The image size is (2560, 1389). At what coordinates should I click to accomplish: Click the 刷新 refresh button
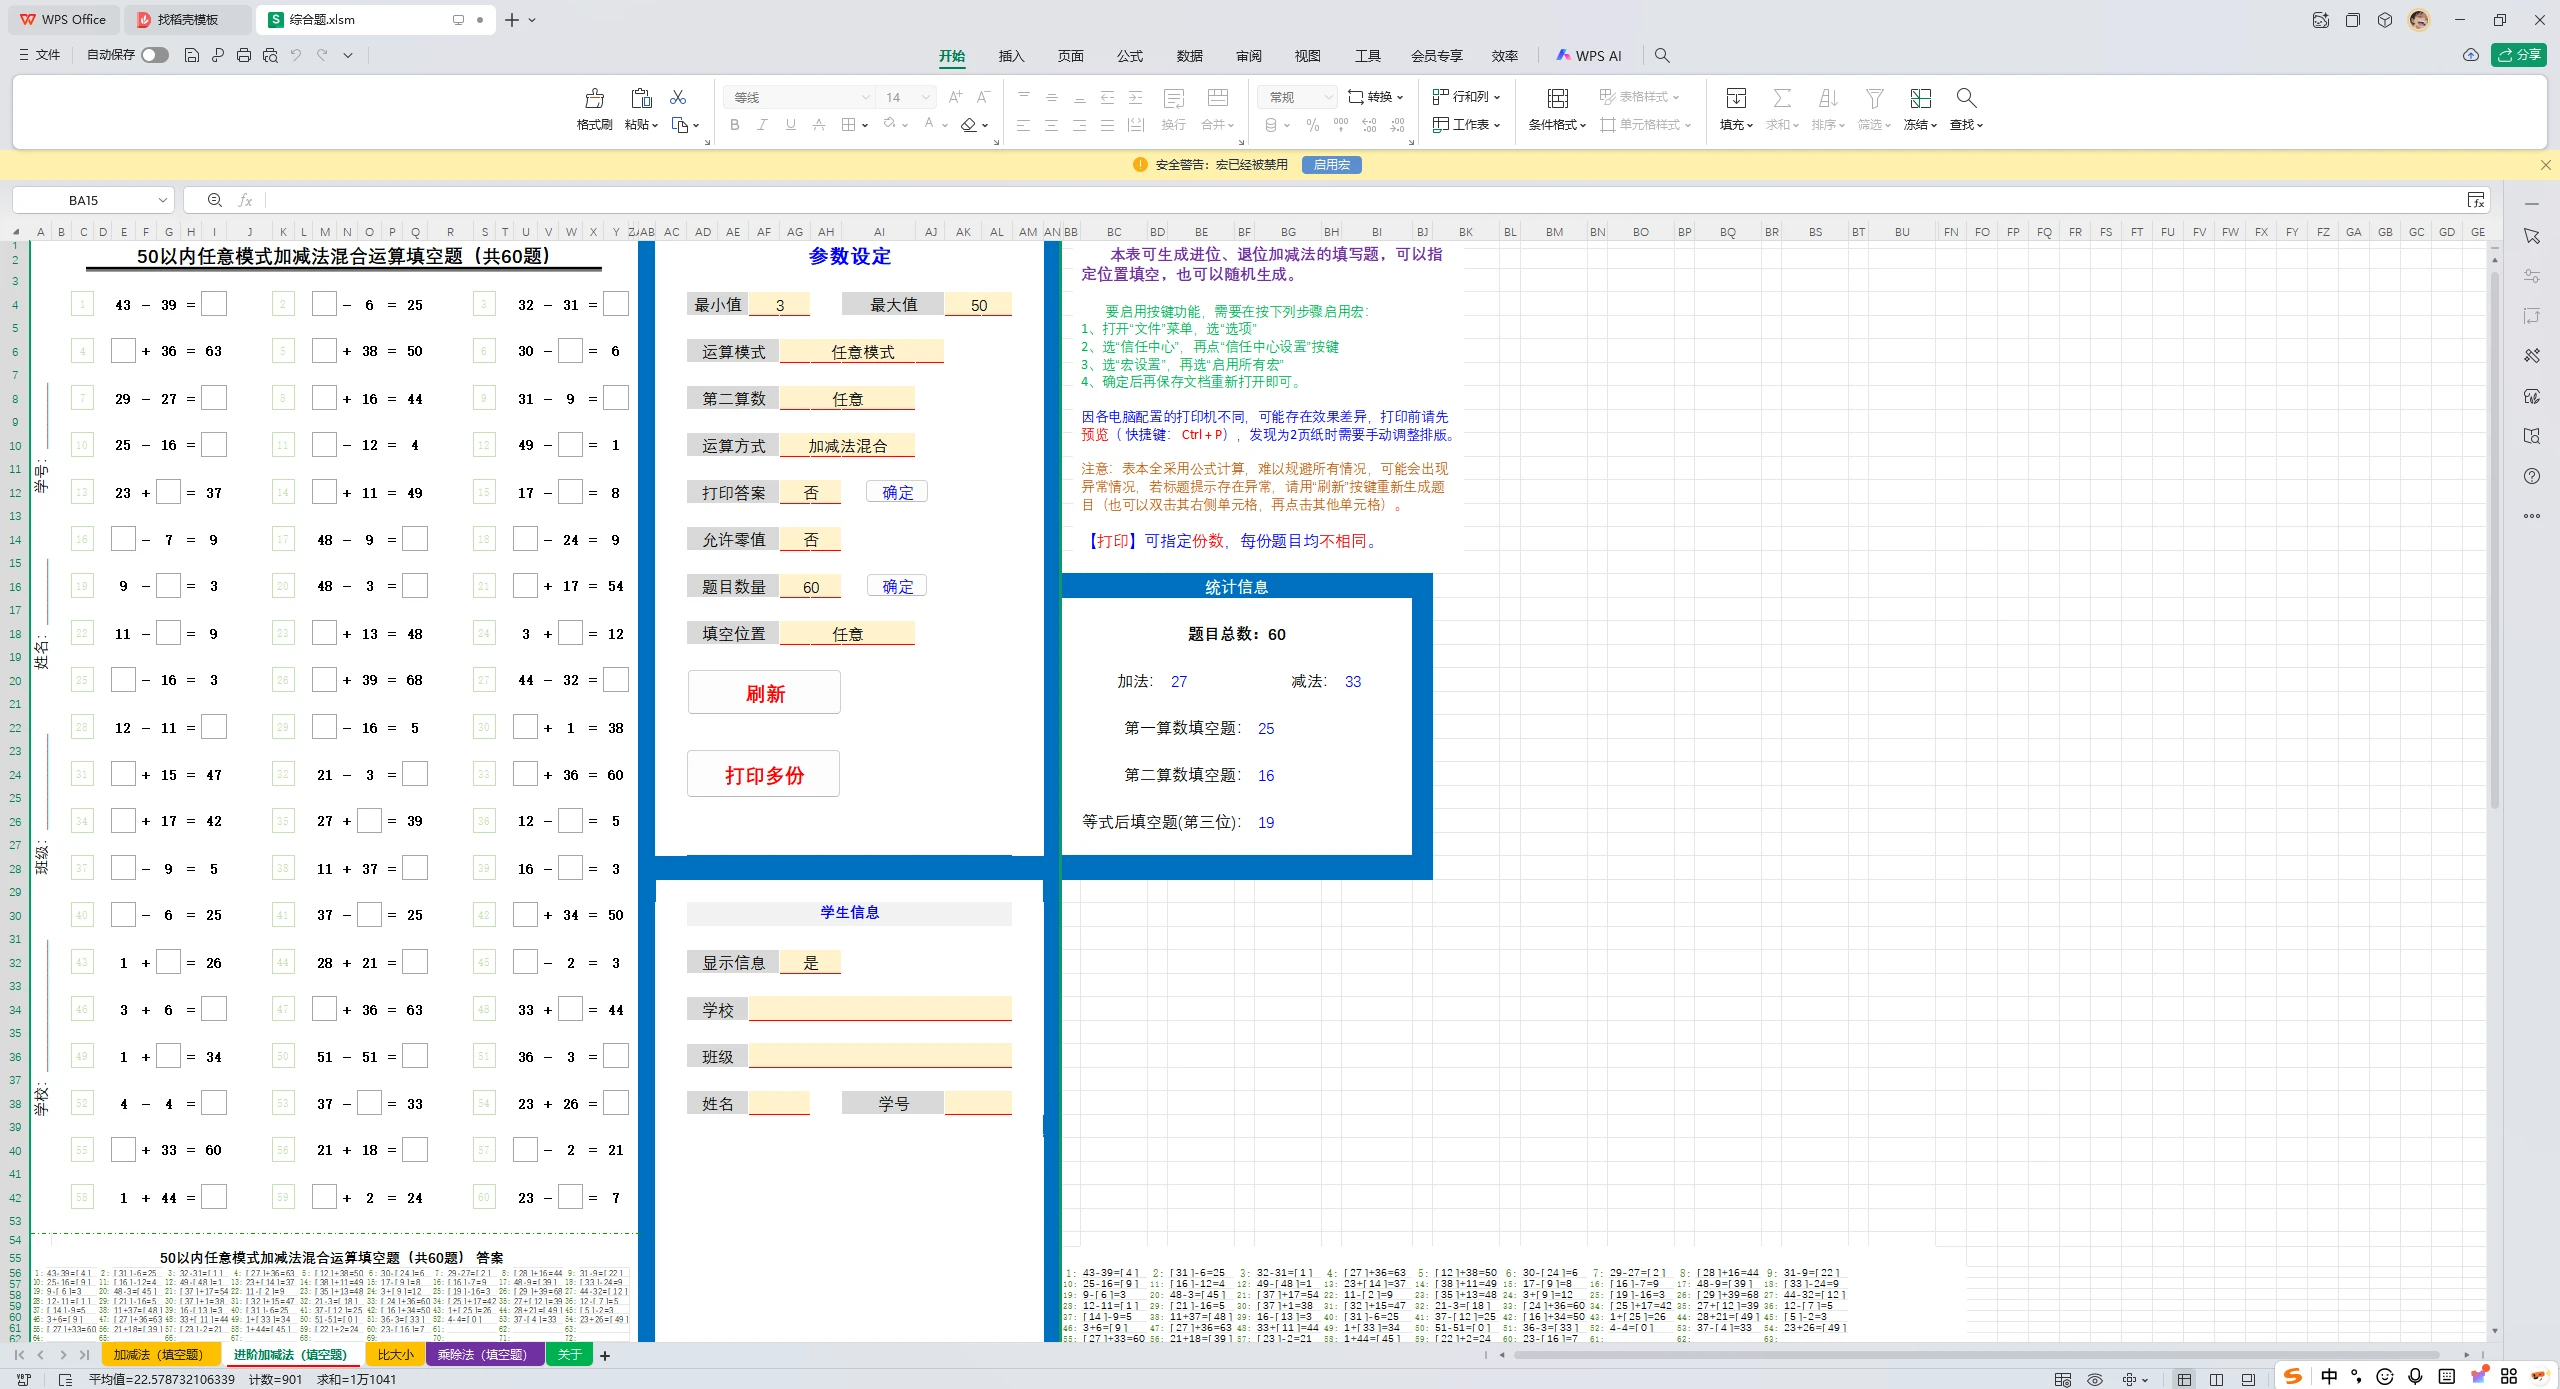point(764,693)
